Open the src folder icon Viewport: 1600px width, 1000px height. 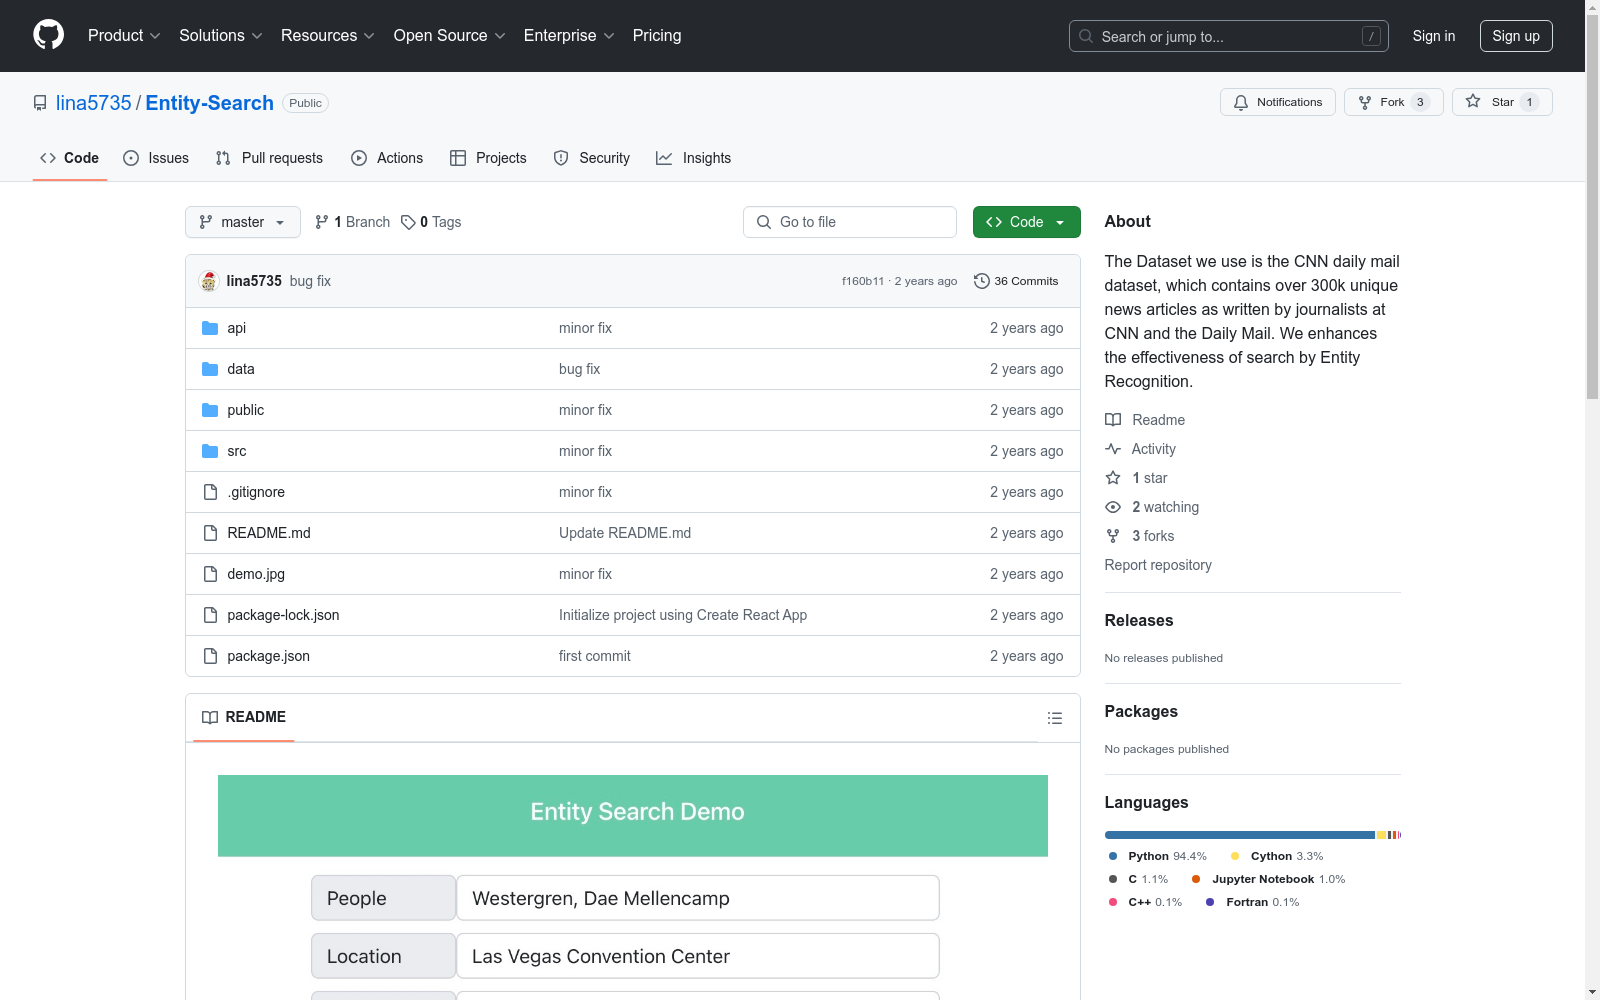tap(210, 451)
